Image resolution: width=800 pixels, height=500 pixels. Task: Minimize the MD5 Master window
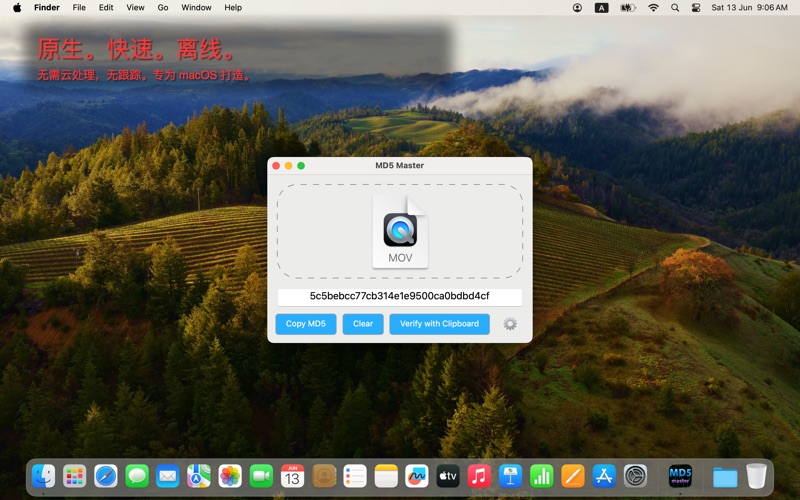click(x=288, y=166)
